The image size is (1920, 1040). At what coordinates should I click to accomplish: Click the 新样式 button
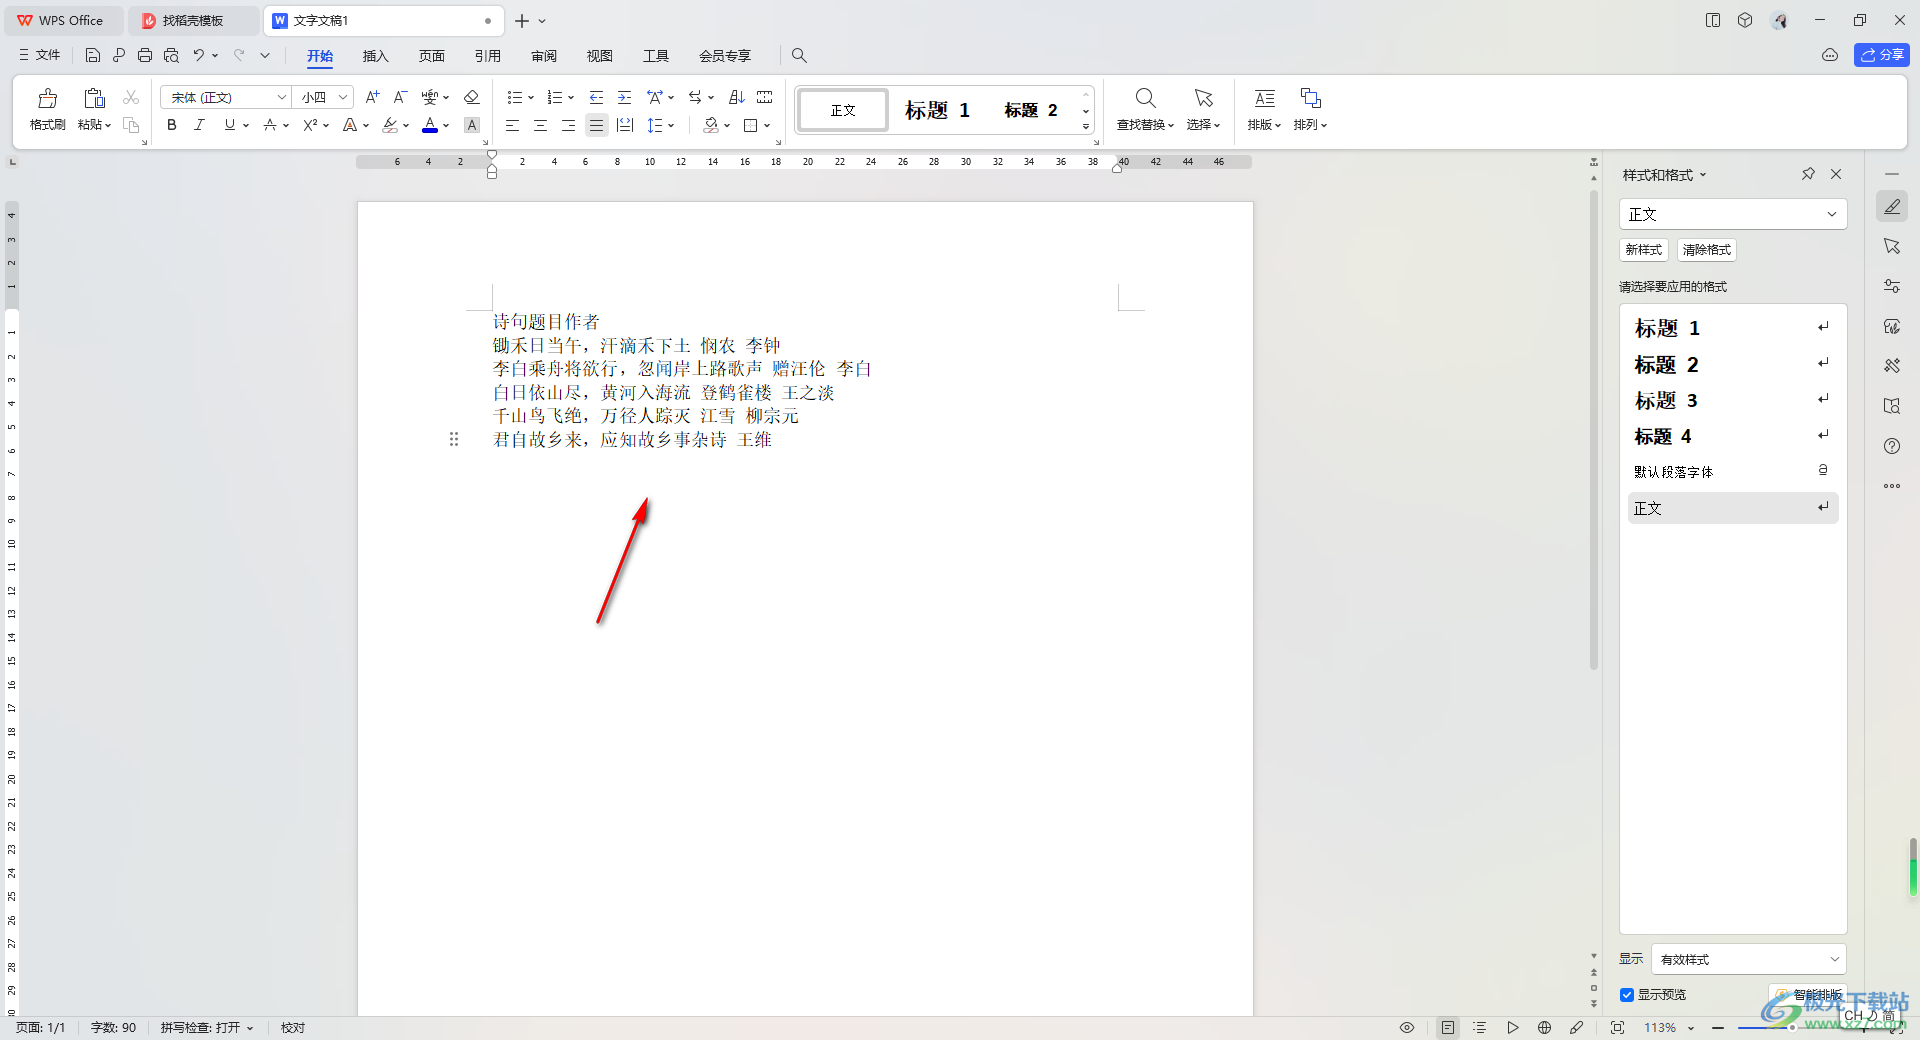1644,250
